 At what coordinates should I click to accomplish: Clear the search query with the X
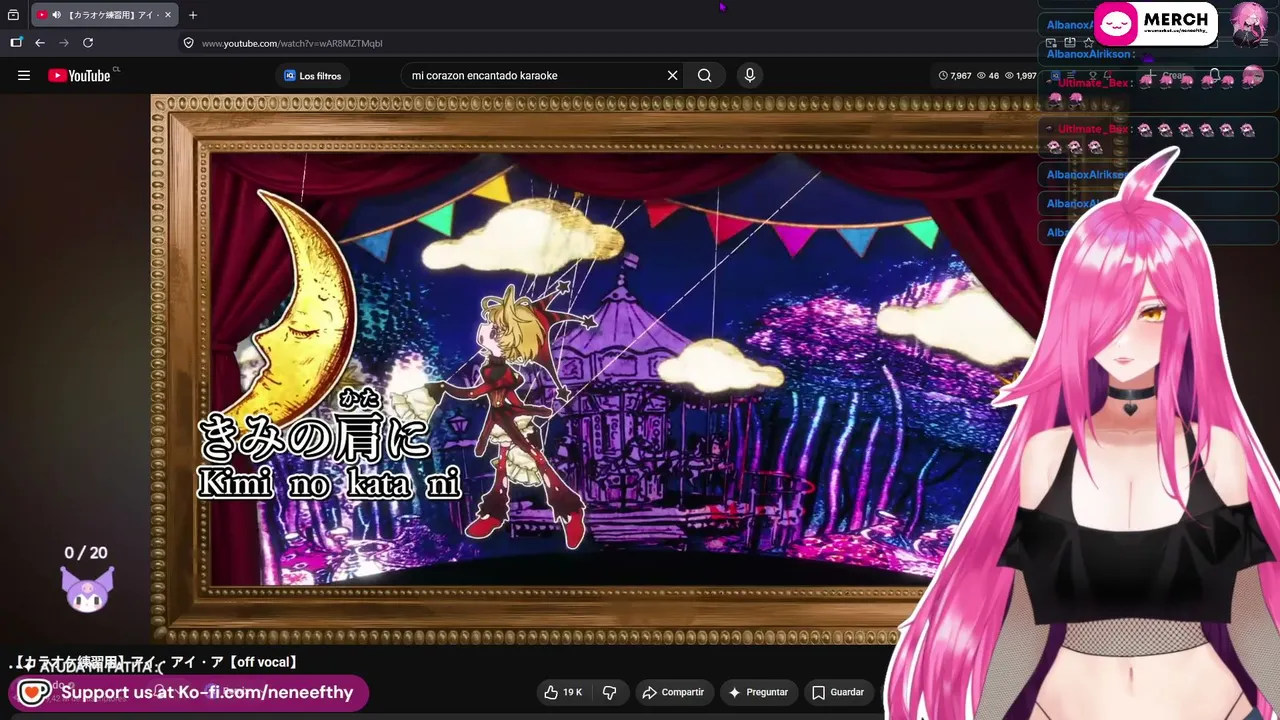click(673, 76)
